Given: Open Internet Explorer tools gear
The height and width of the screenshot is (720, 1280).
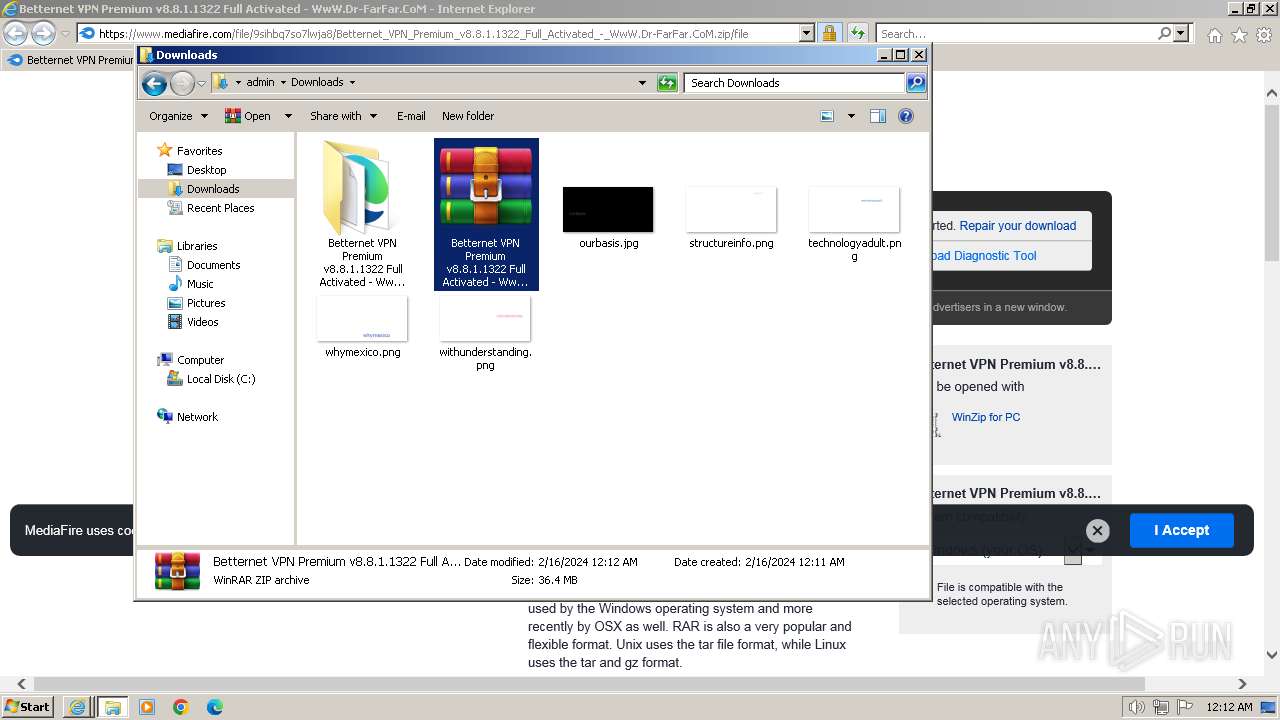Looking at the screenshot, I should (x=1264, y=35).
